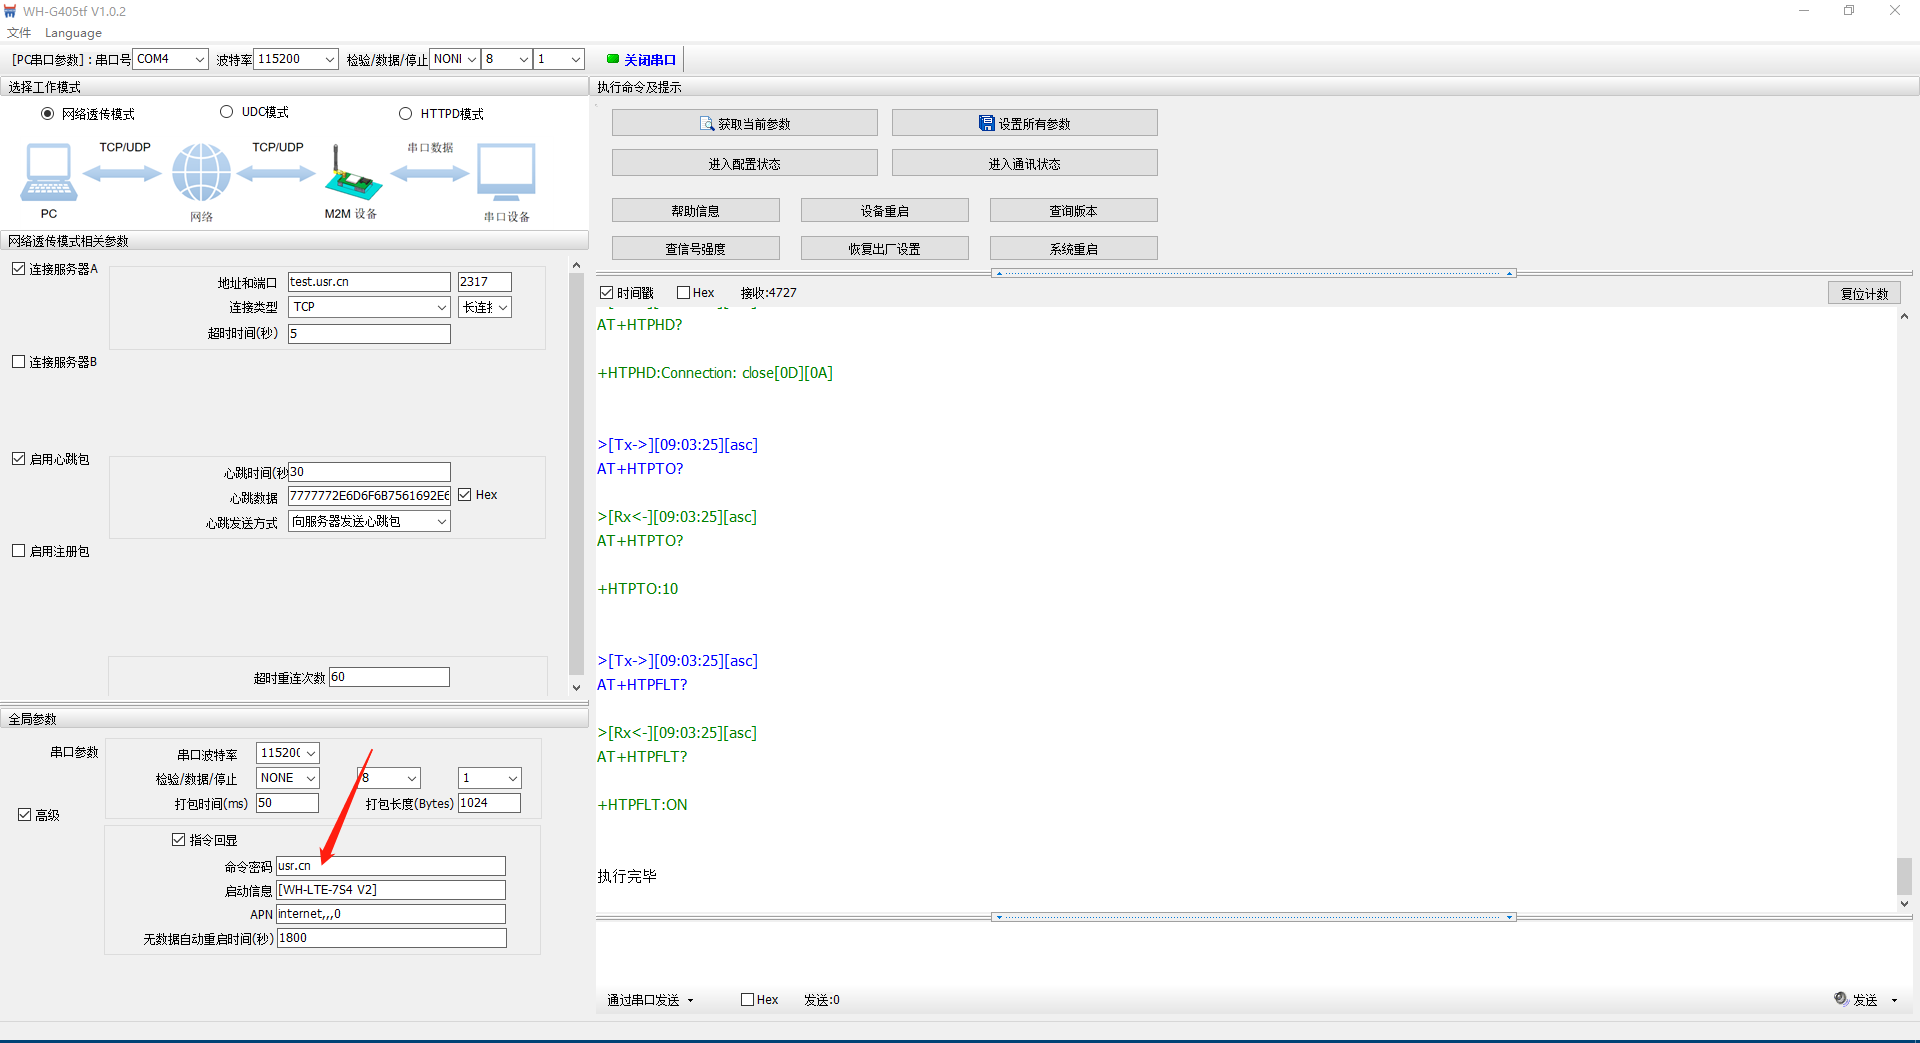
Task: Open the File menu
Action: click(19, 33)
